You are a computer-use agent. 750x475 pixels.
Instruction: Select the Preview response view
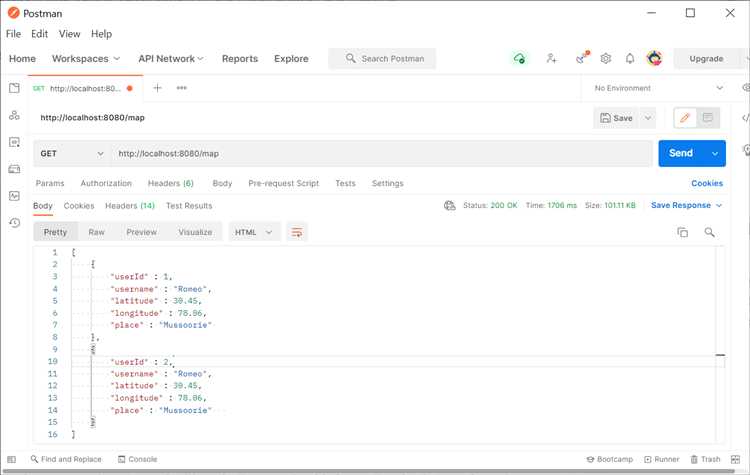pyautogui.click(x=141, y=232)
